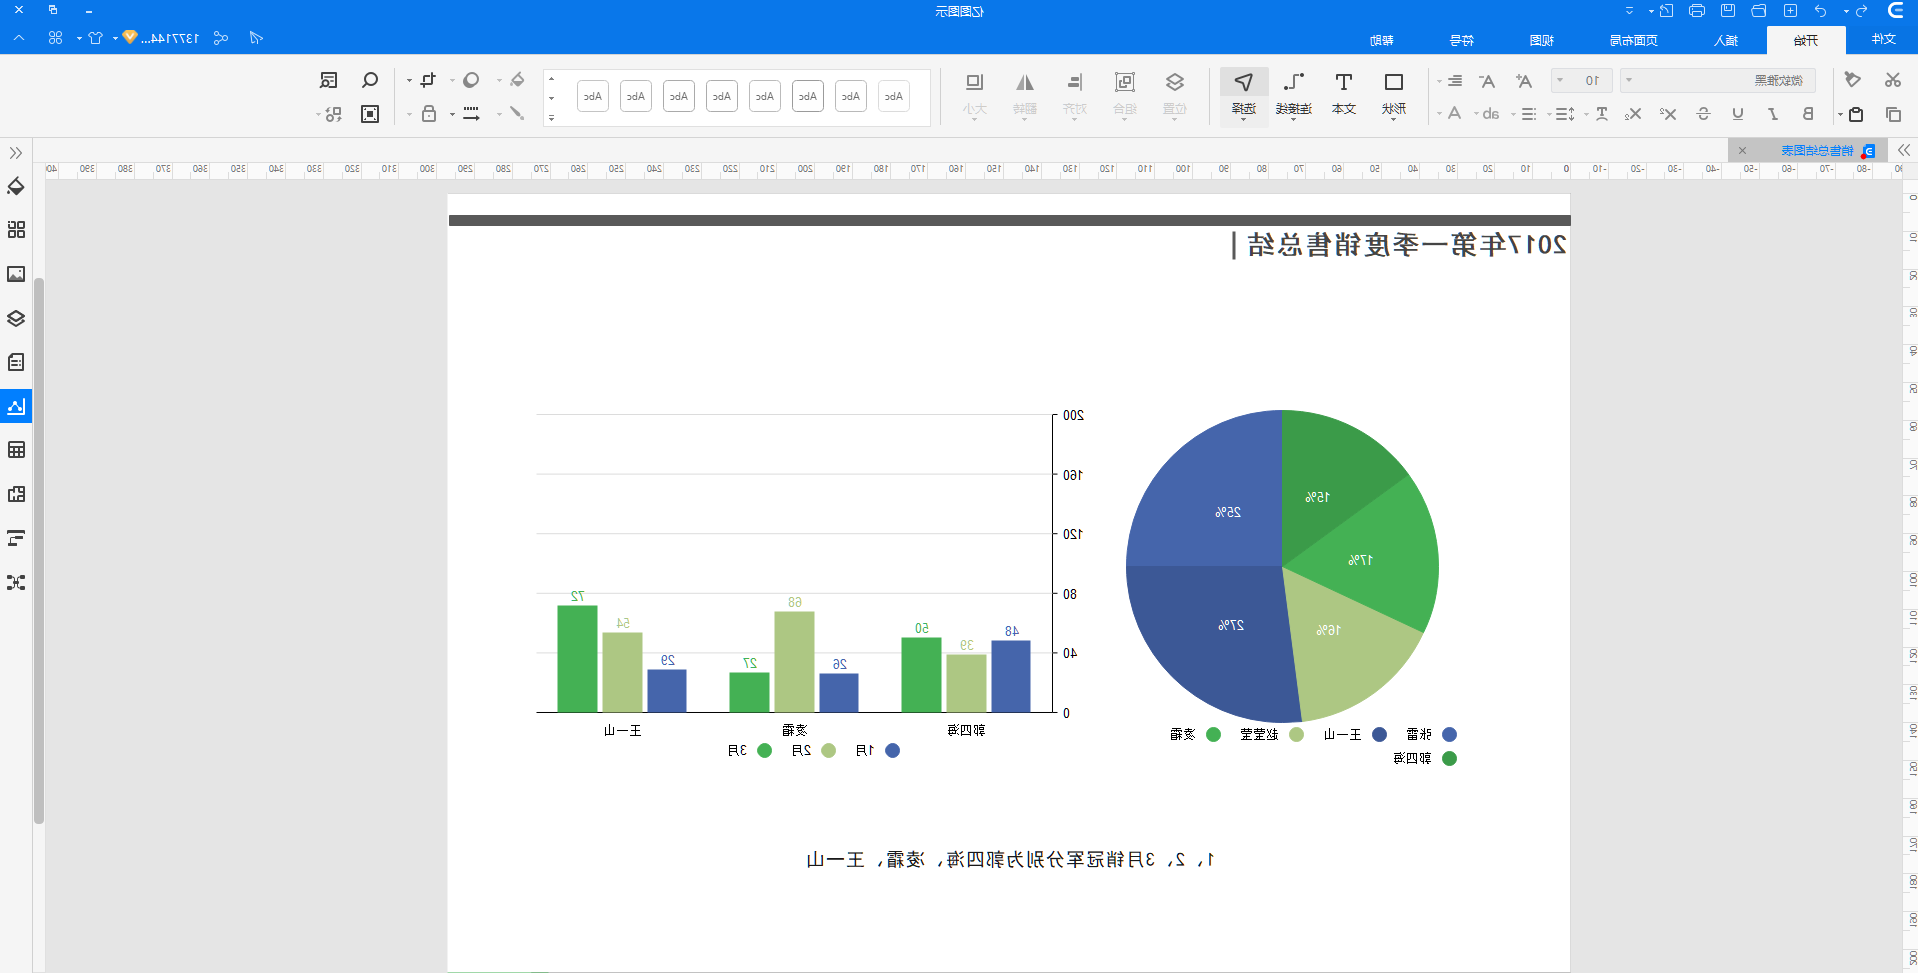The height and width of the screenshot is (973, 1918).
Task: Collapse the right panel chevron
Action: click(x=1904, y=150)
